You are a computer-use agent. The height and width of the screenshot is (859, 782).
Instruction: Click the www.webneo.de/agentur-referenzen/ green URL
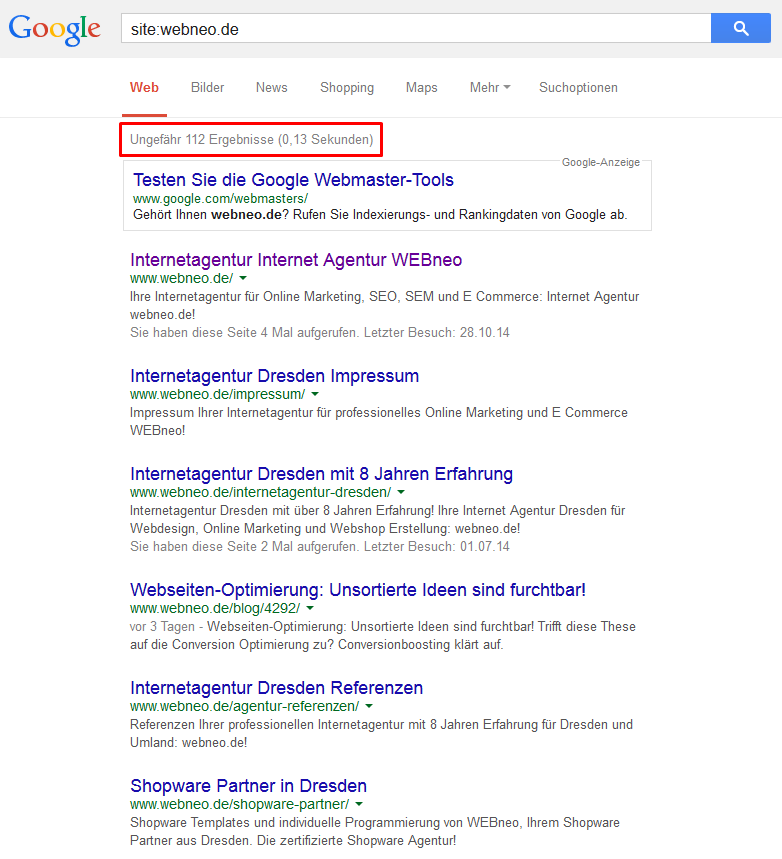[x=244, y=707]
